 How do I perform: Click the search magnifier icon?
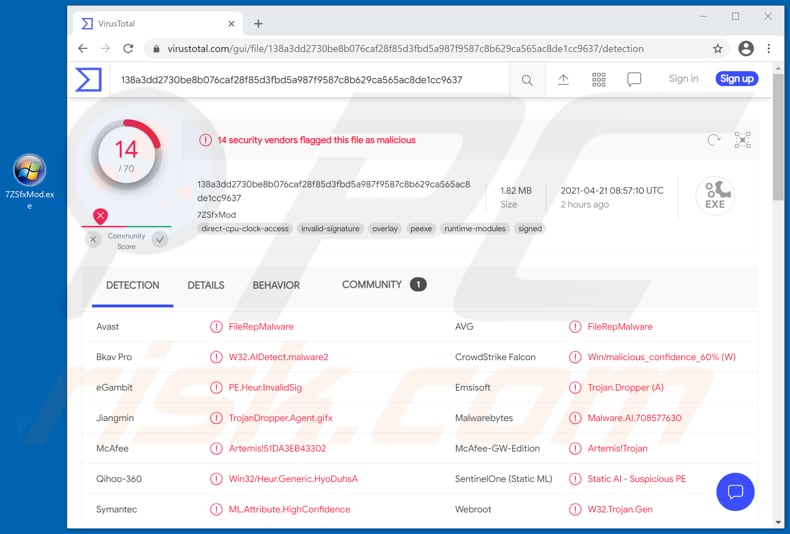point(527,80)
